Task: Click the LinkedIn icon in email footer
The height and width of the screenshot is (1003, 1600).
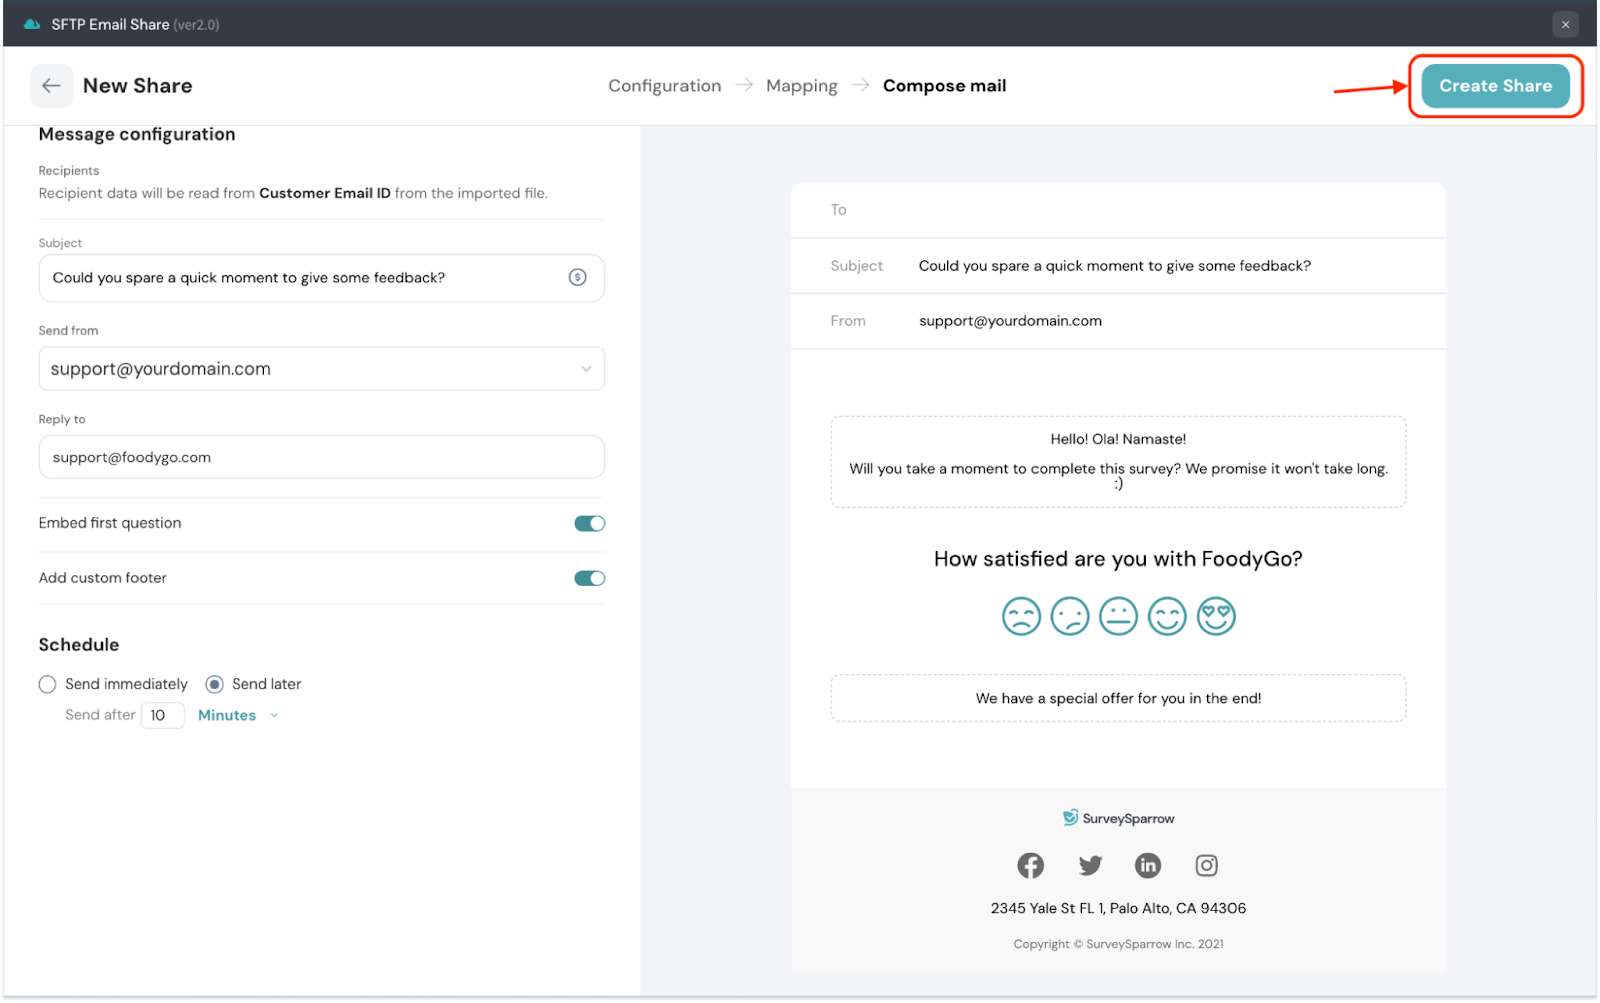Action: click(1148, 865)
